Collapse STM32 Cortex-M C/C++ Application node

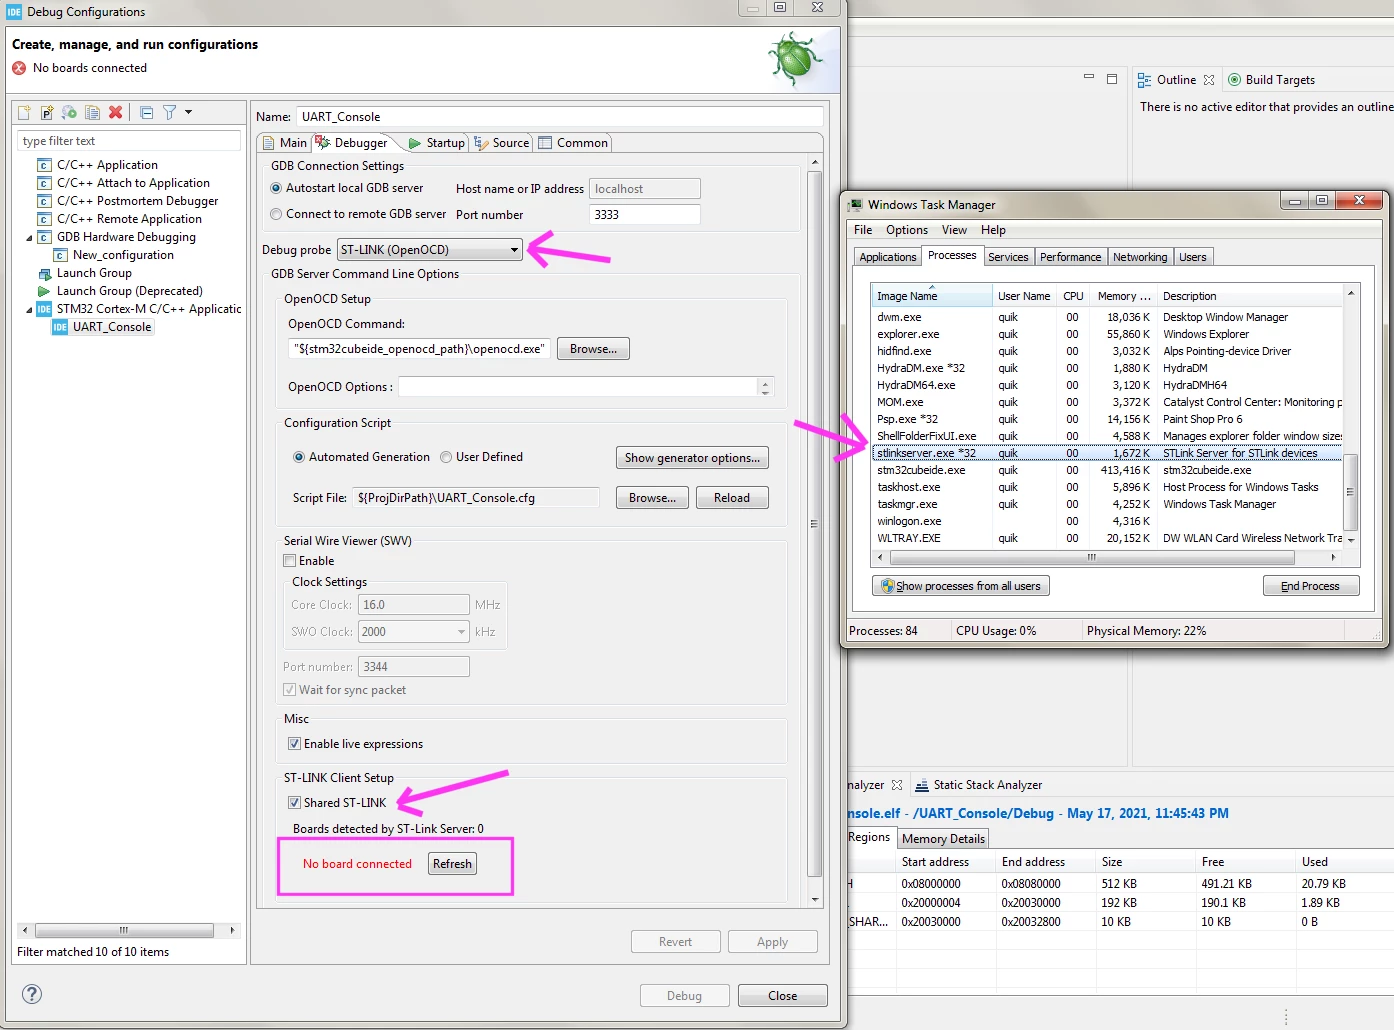pyautogui.click(x=29, y=310)
